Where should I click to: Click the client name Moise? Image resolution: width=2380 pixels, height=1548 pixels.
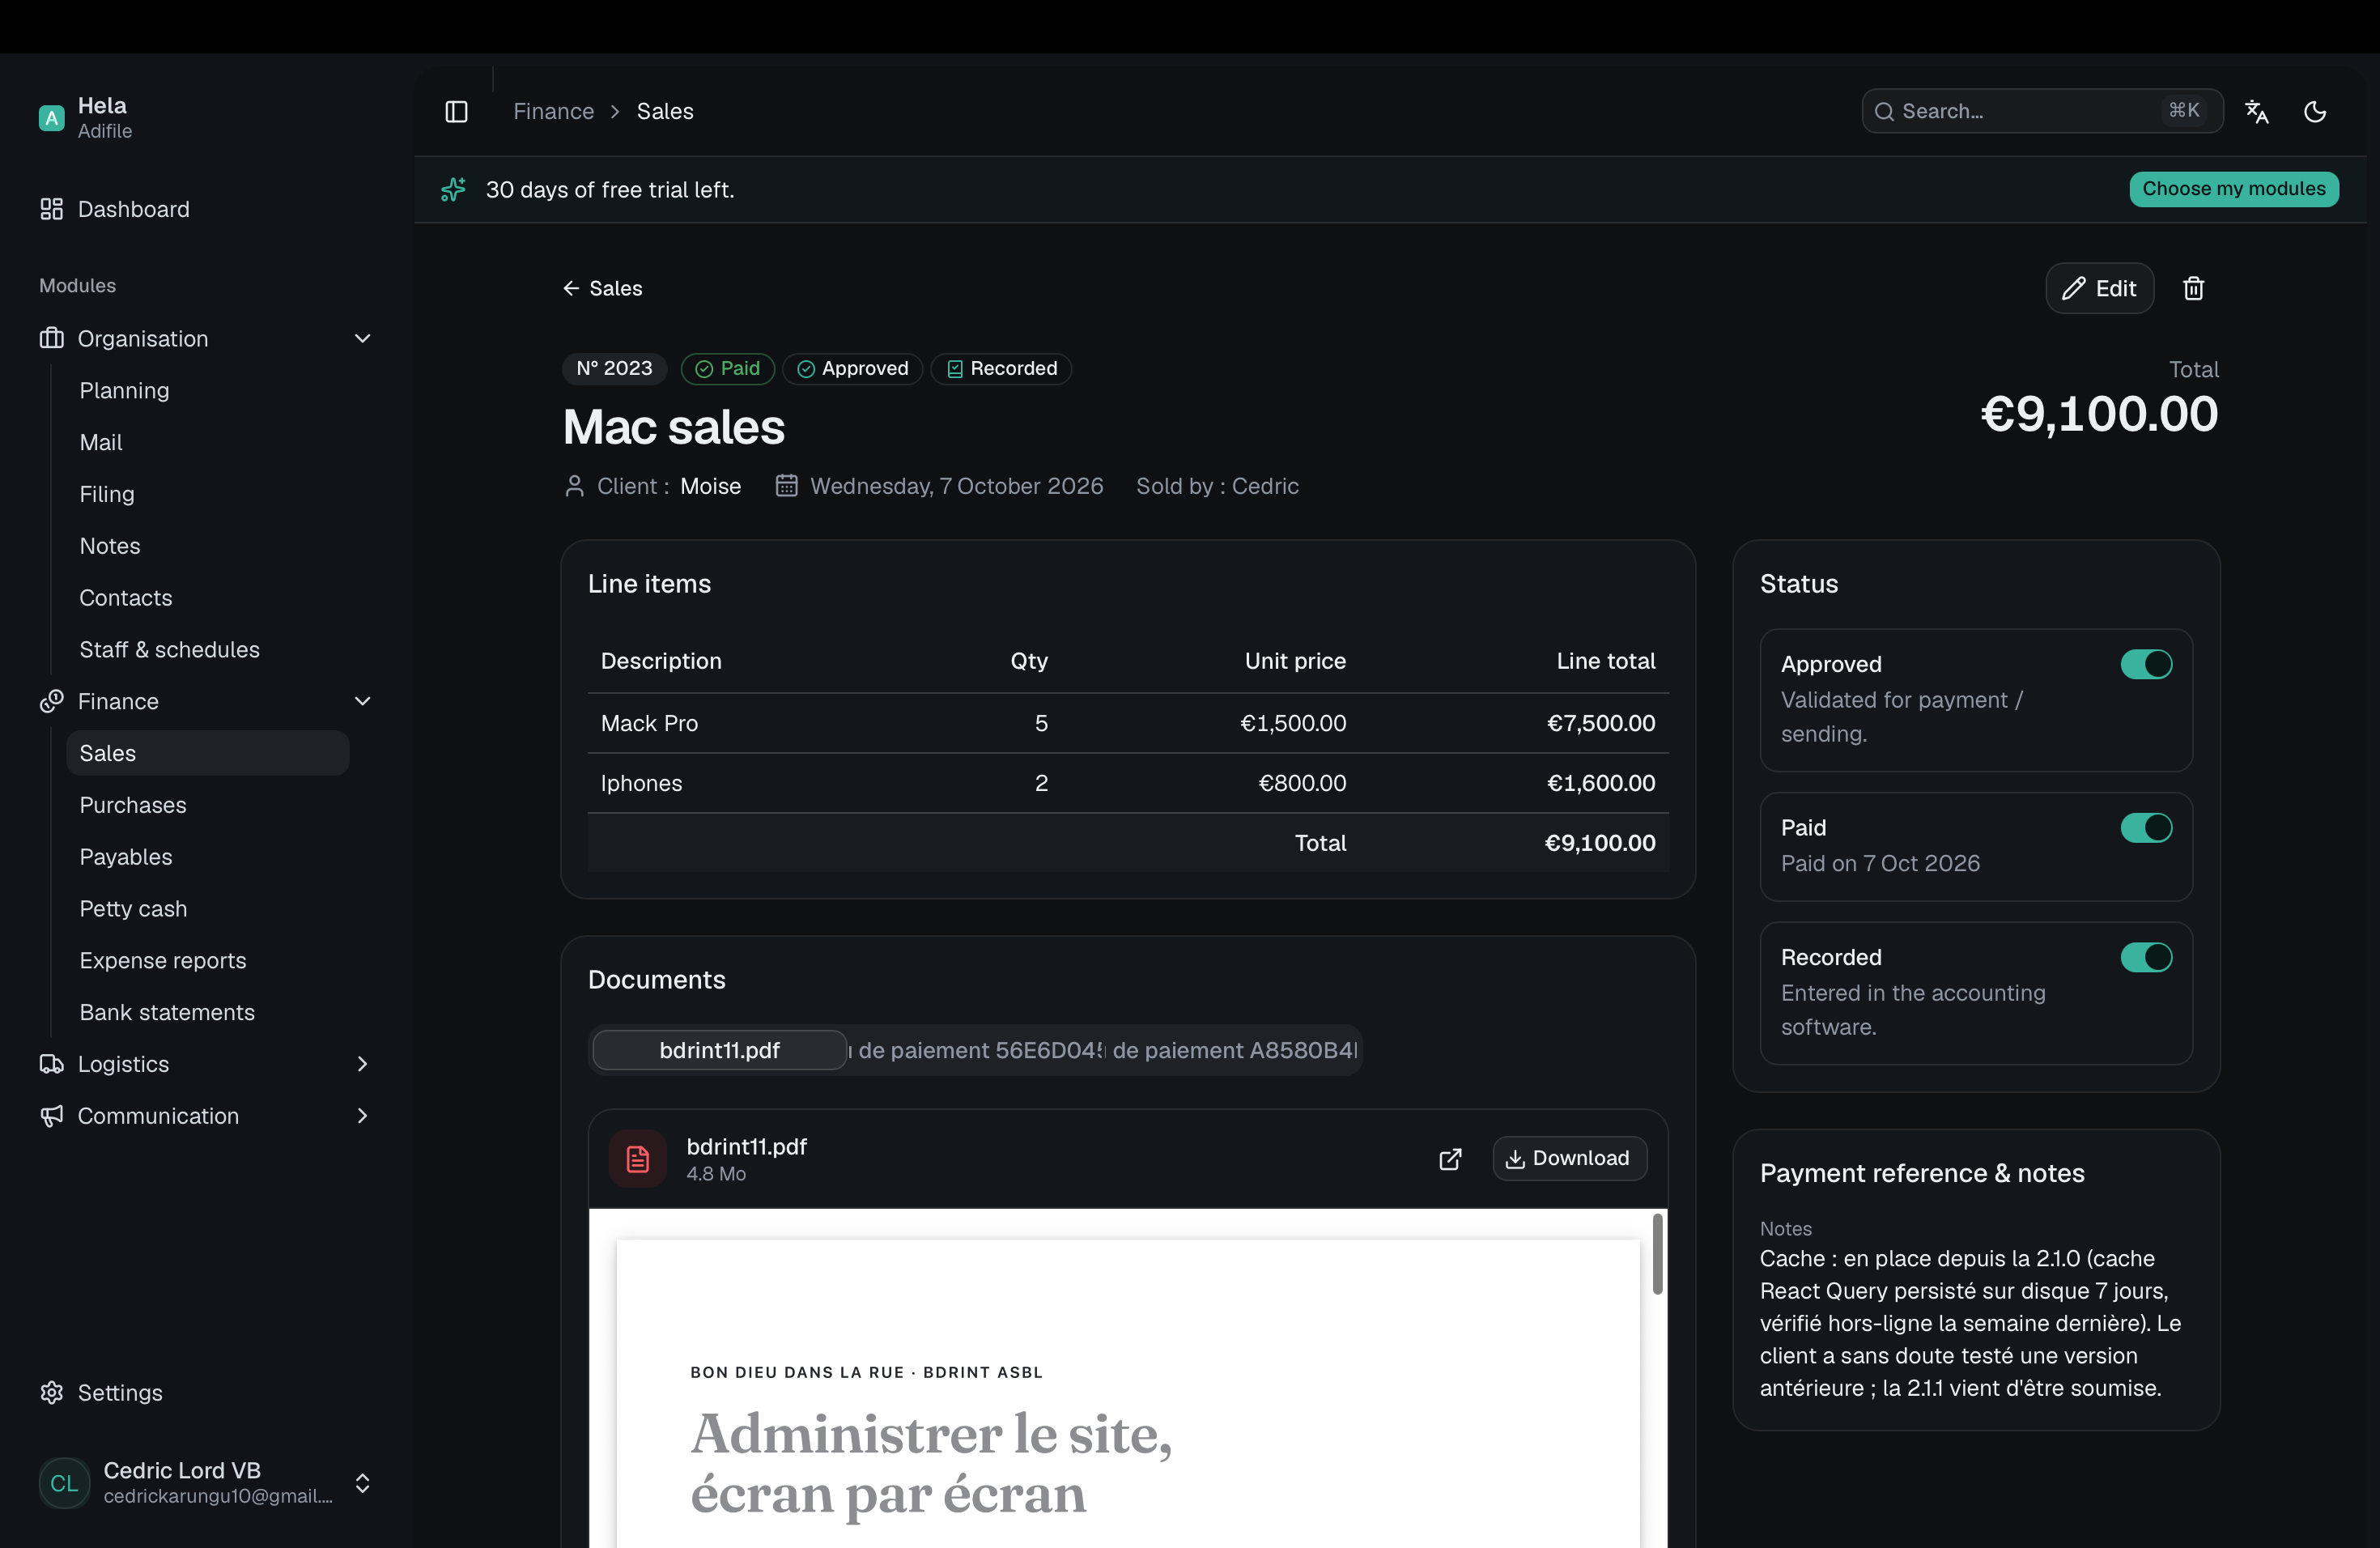(710, 486)
